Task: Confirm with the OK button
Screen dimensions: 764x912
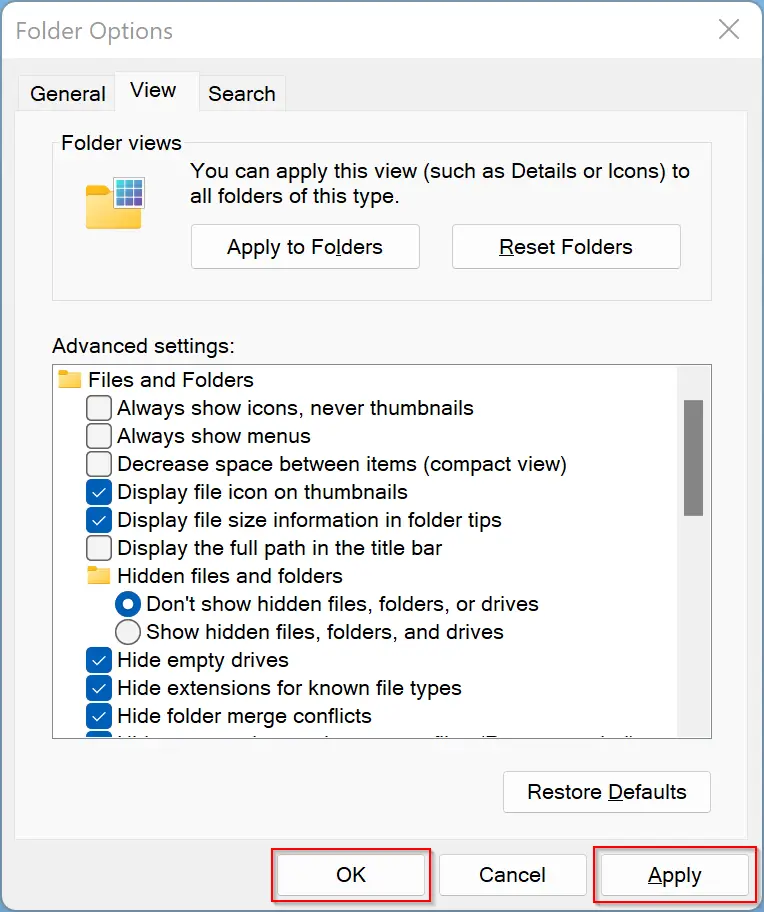Action: tap(351, 875)
